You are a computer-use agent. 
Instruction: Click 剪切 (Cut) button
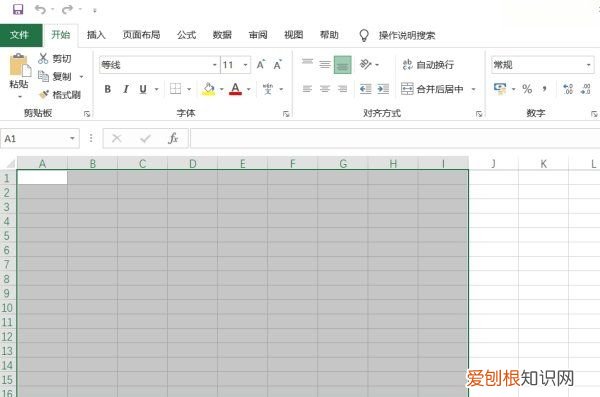[55, 59]
